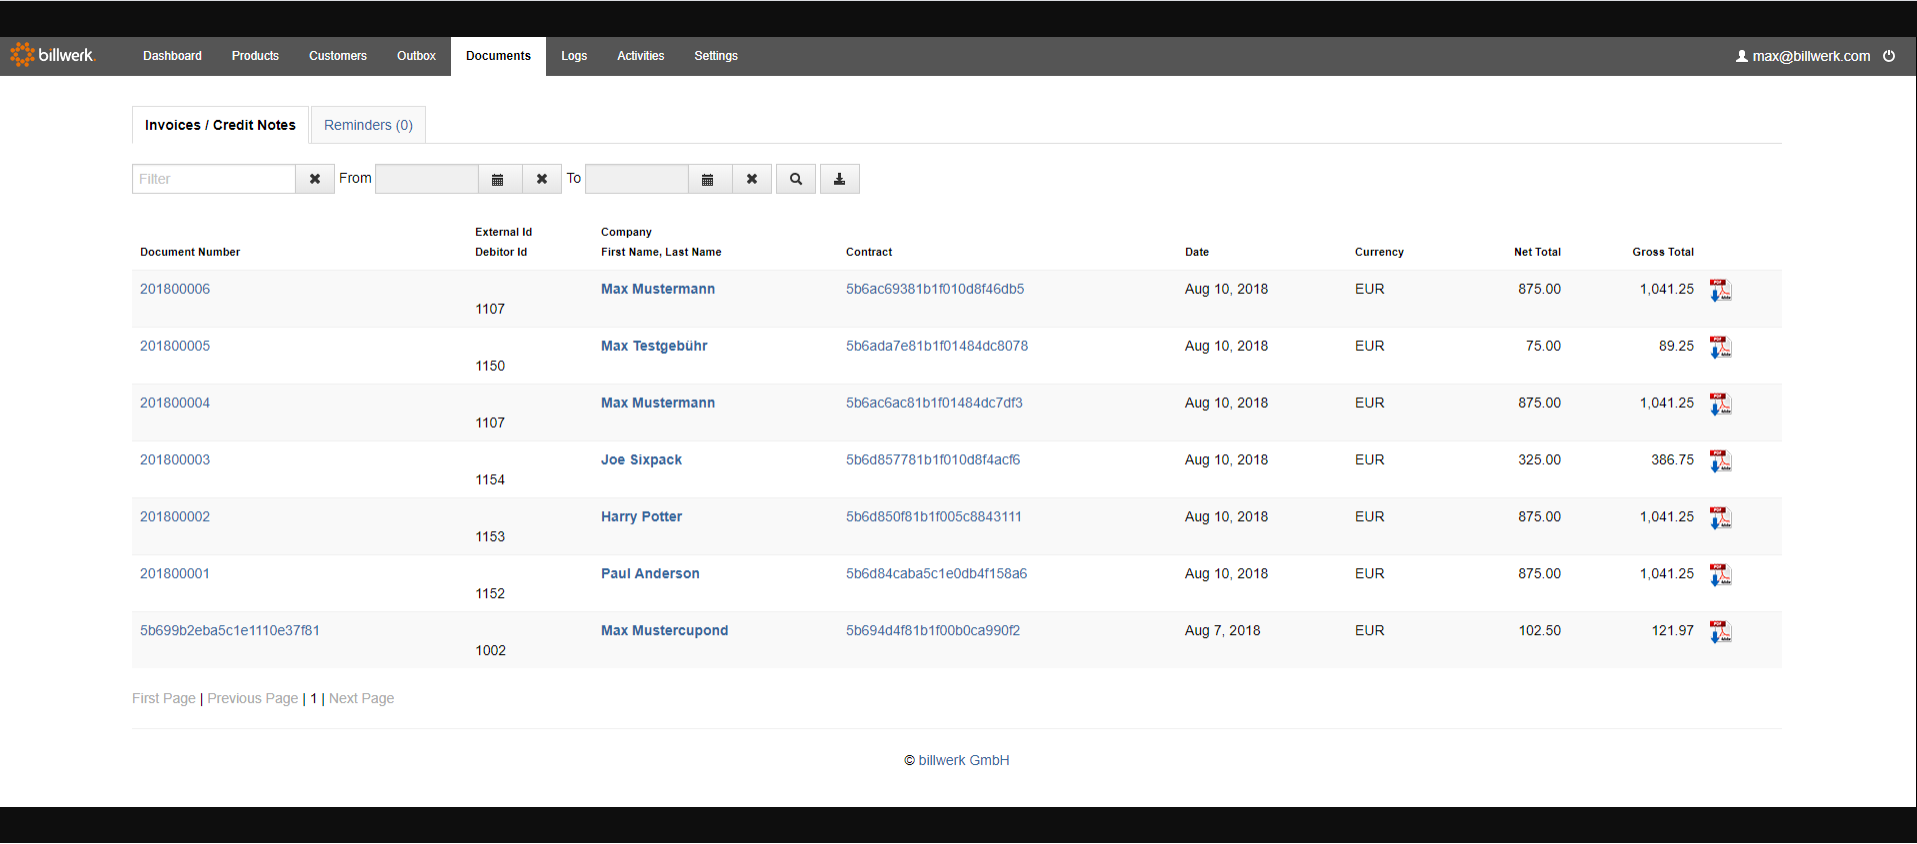Download PDF for invoice 201800003
The height and width of the screenshot is (844, 1917).
[x=1720, y=461]
